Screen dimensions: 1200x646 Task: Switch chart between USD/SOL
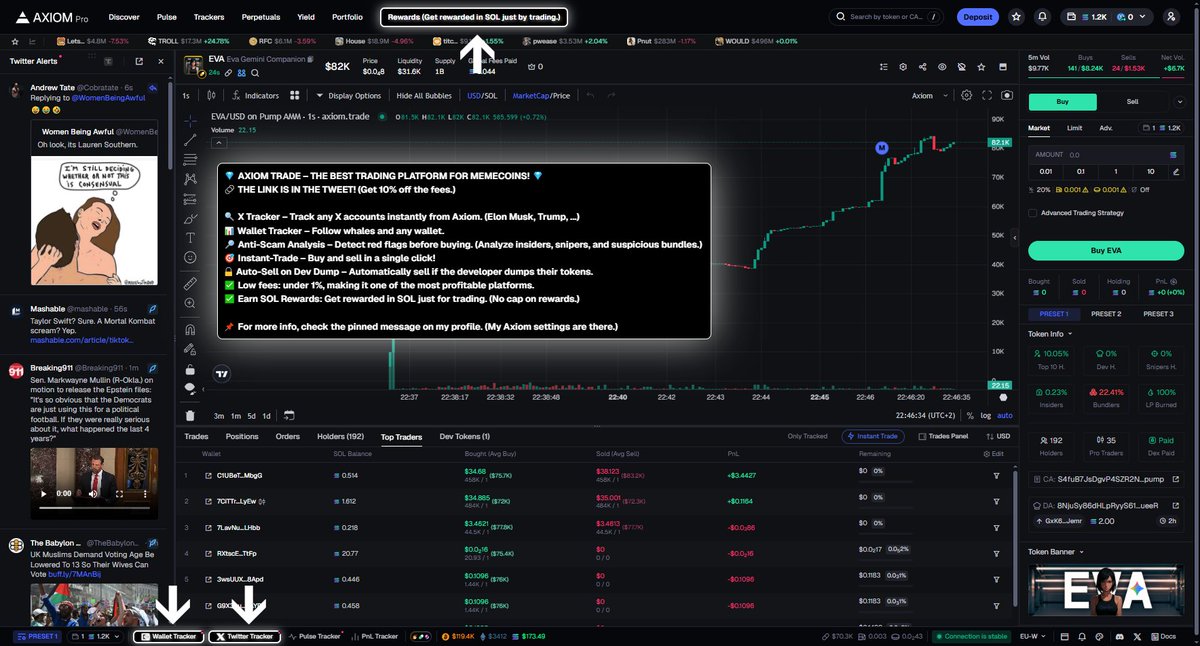482,96
